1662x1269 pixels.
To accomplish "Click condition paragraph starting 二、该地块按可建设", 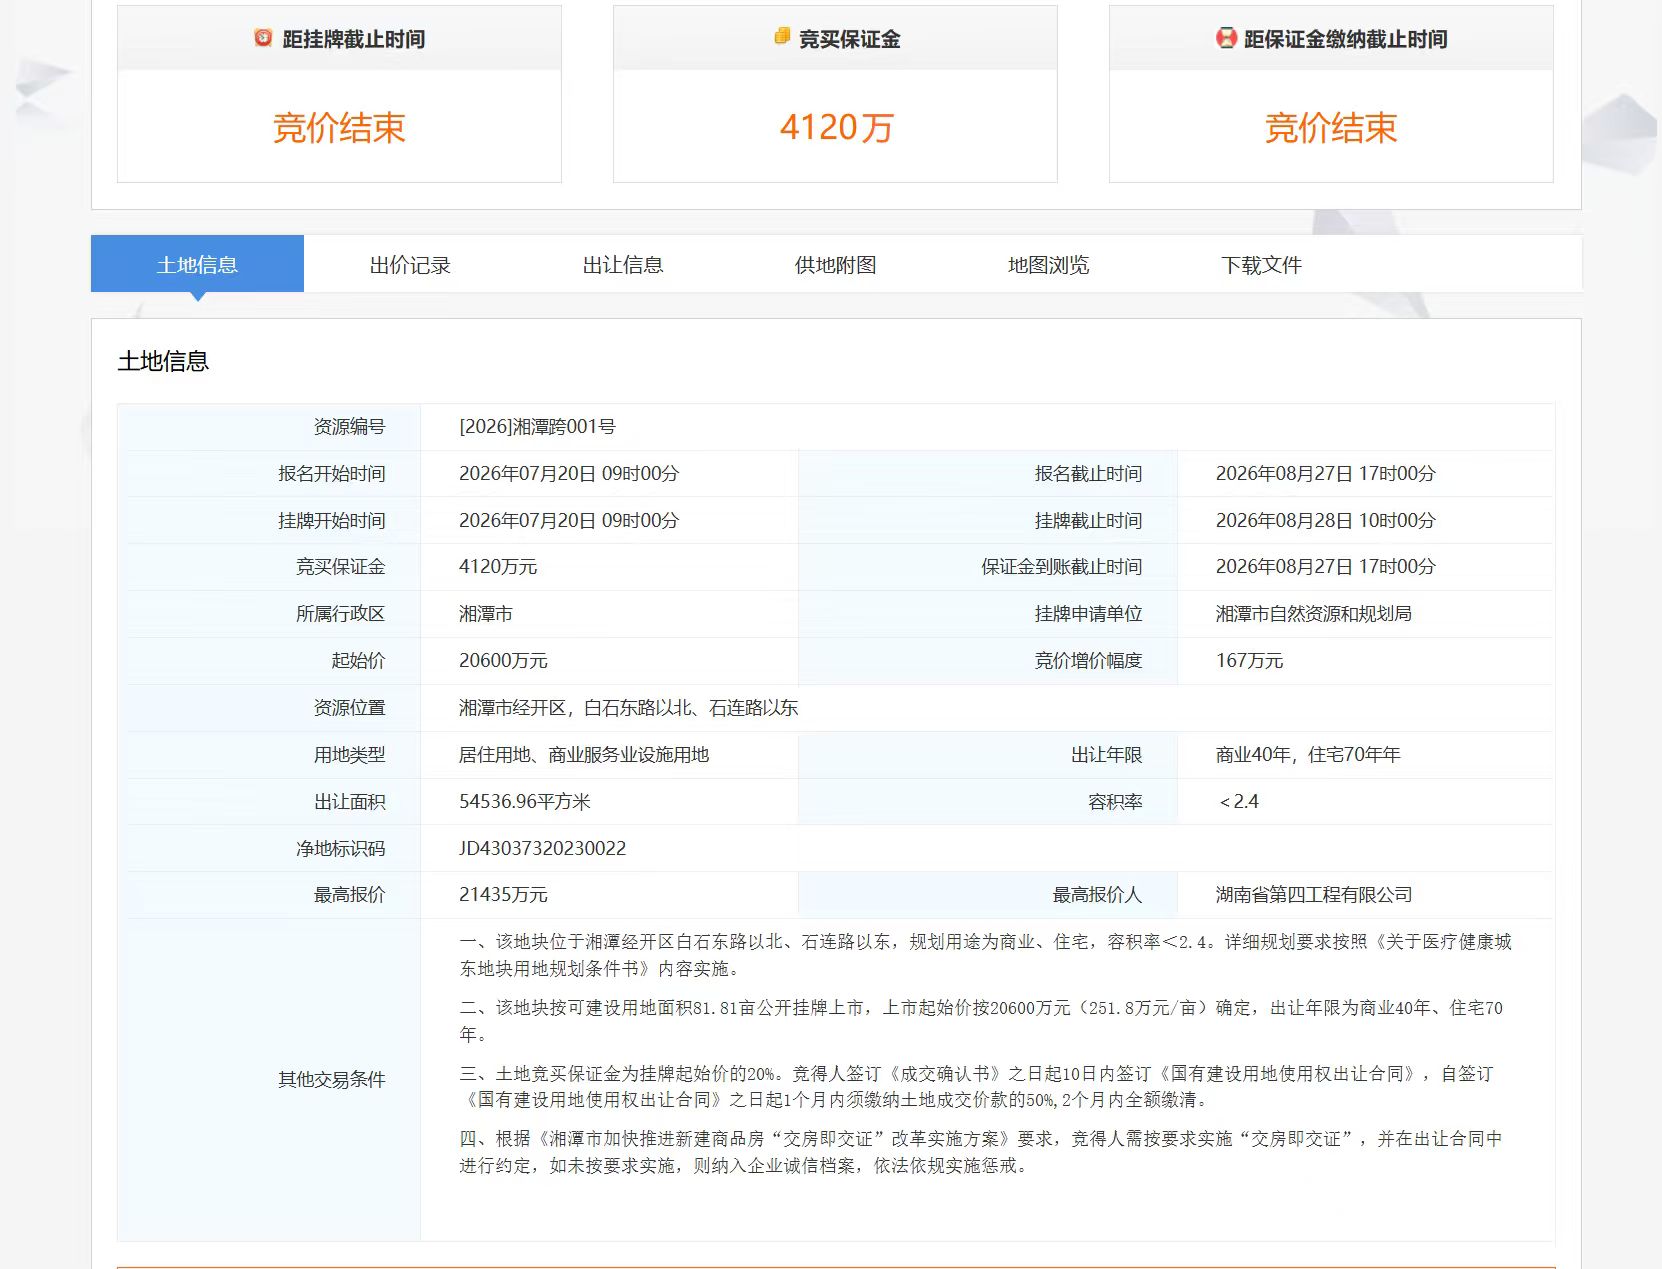I will (x=981, y=1021).
